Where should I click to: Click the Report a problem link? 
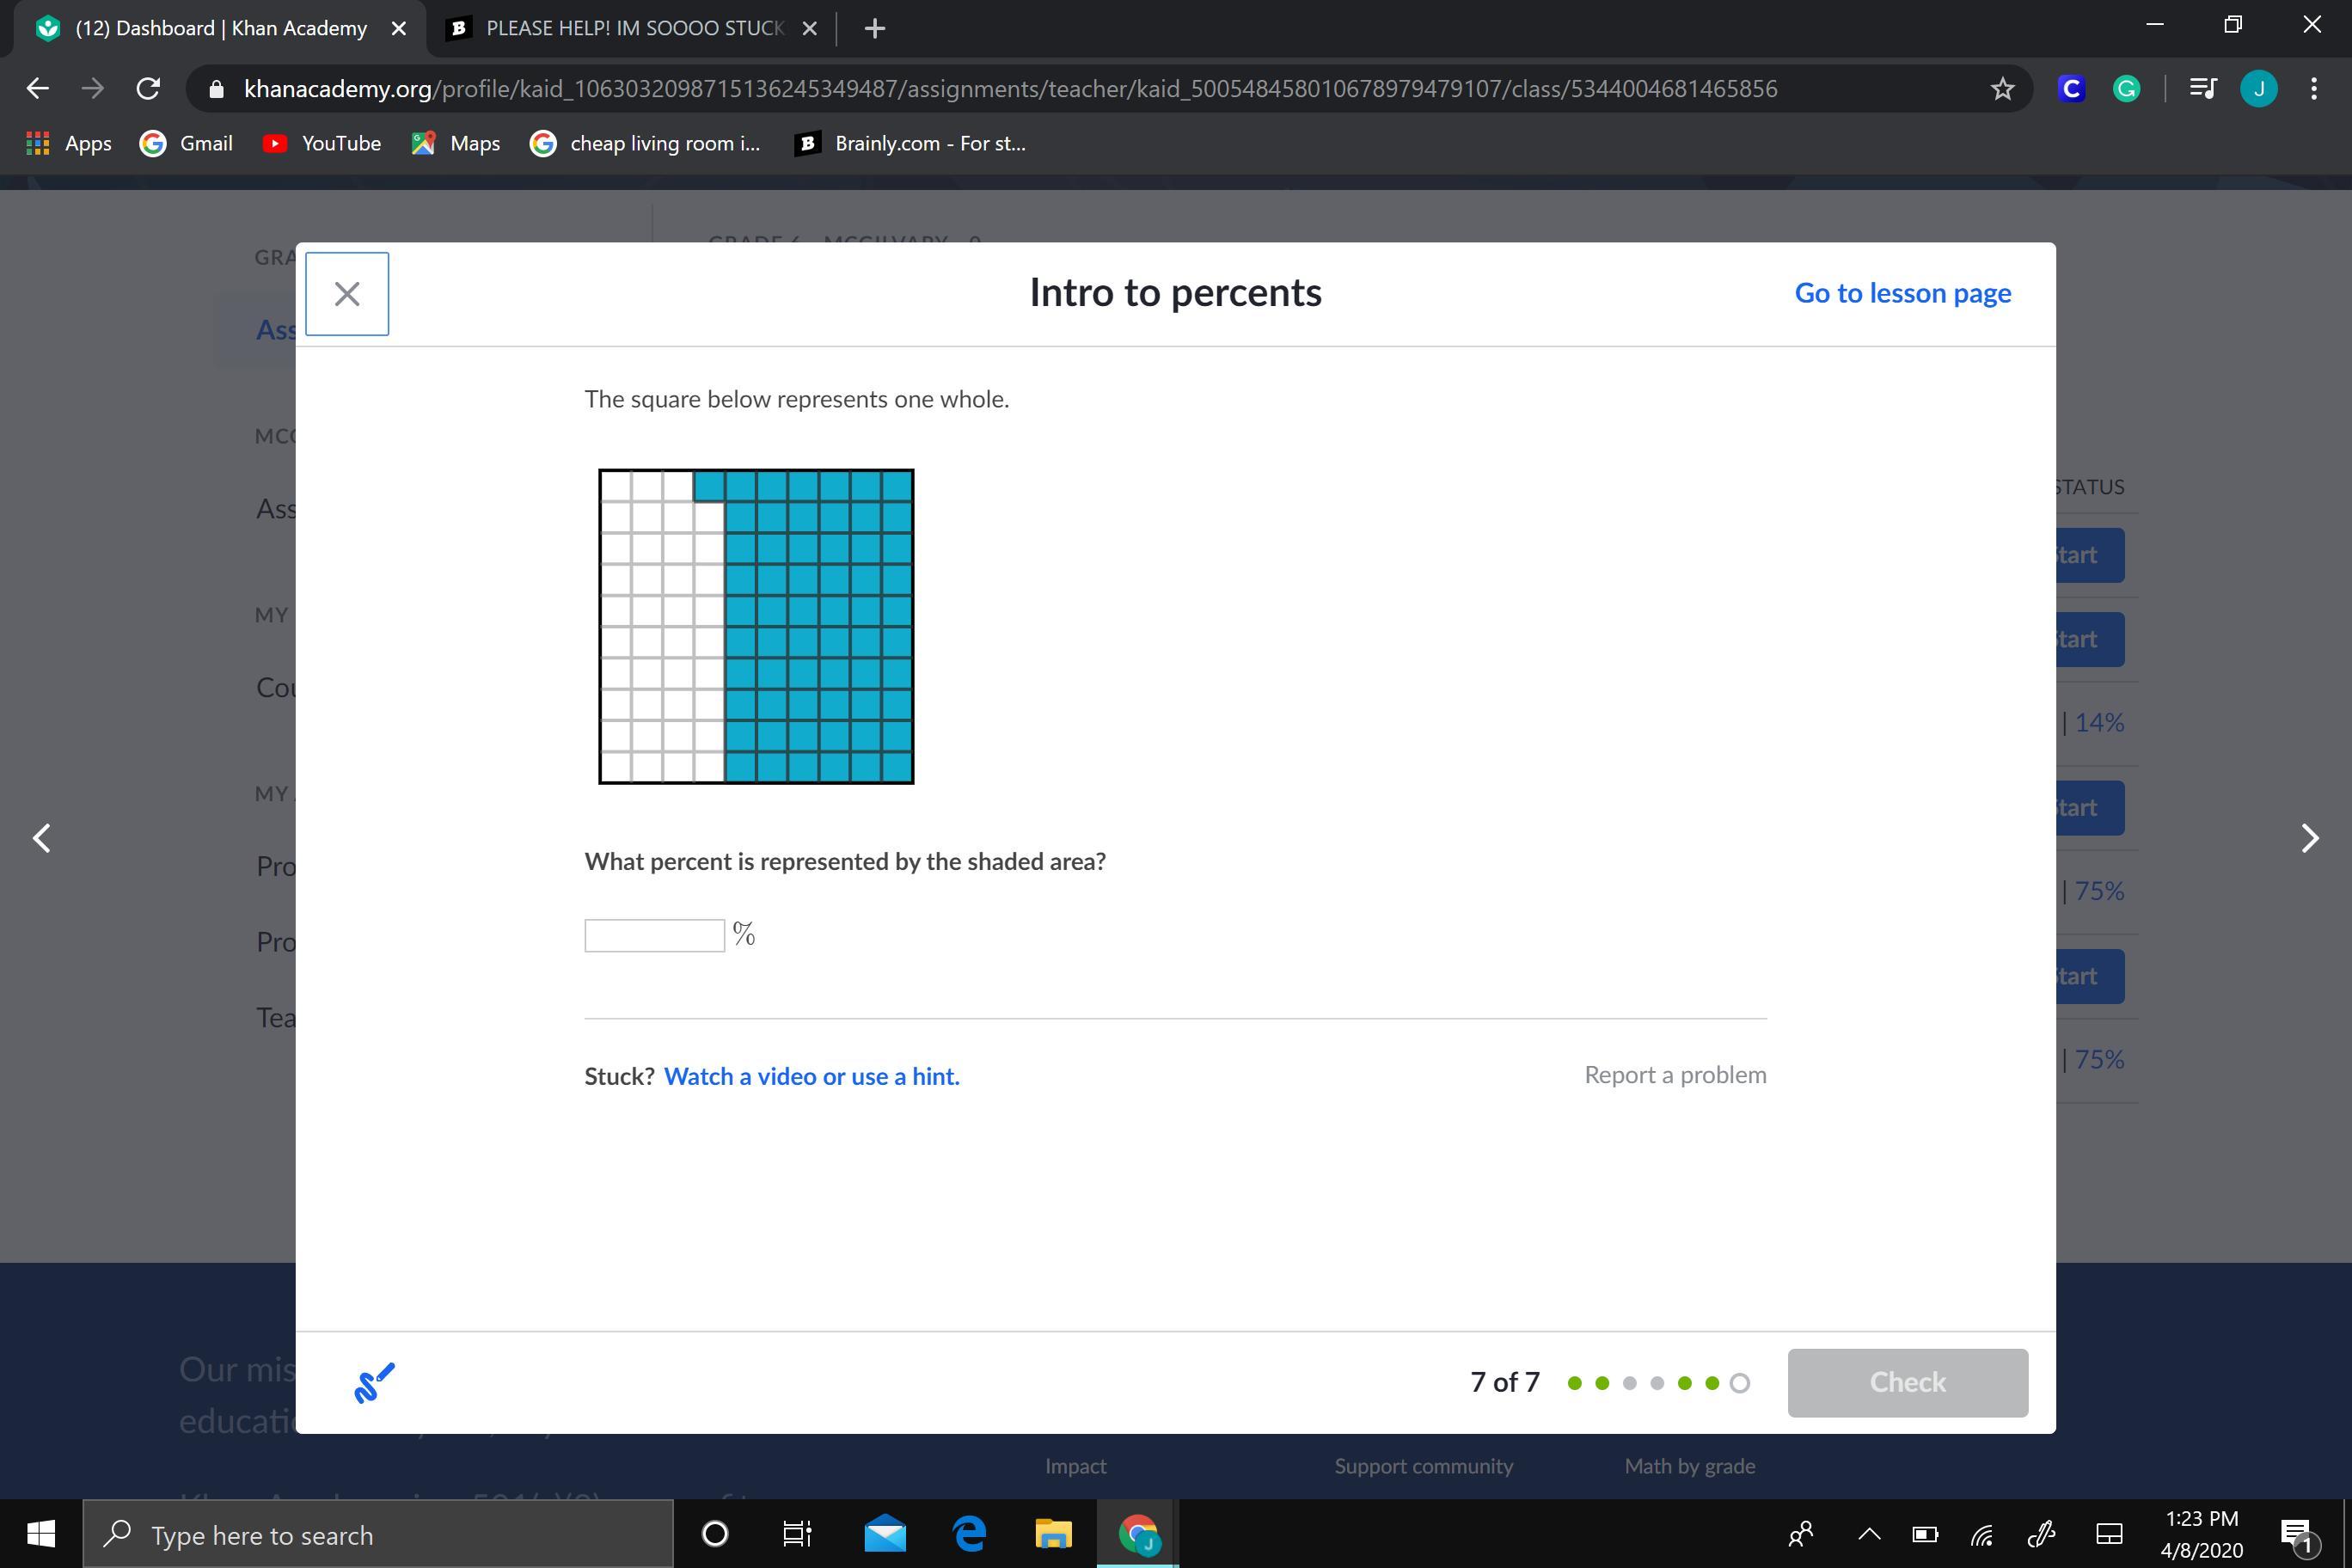(x=1675, y=1075)
